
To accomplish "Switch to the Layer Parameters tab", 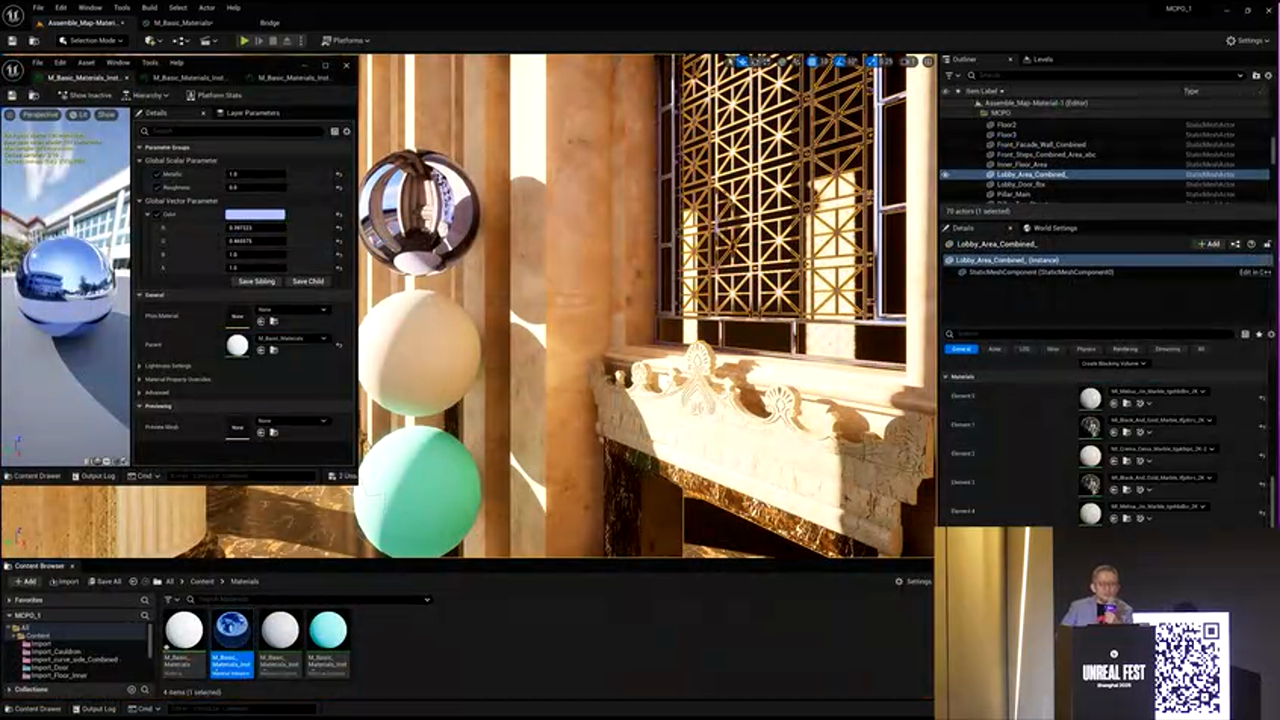I will pos(252,113).
